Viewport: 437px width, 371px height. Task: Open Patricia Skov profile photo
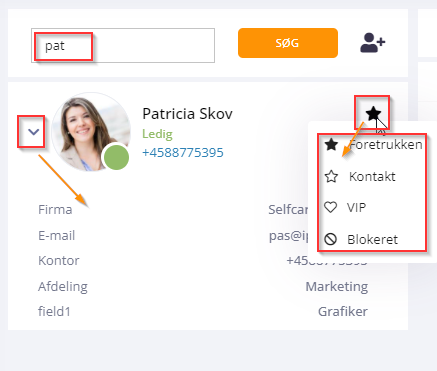coord(91,132)
